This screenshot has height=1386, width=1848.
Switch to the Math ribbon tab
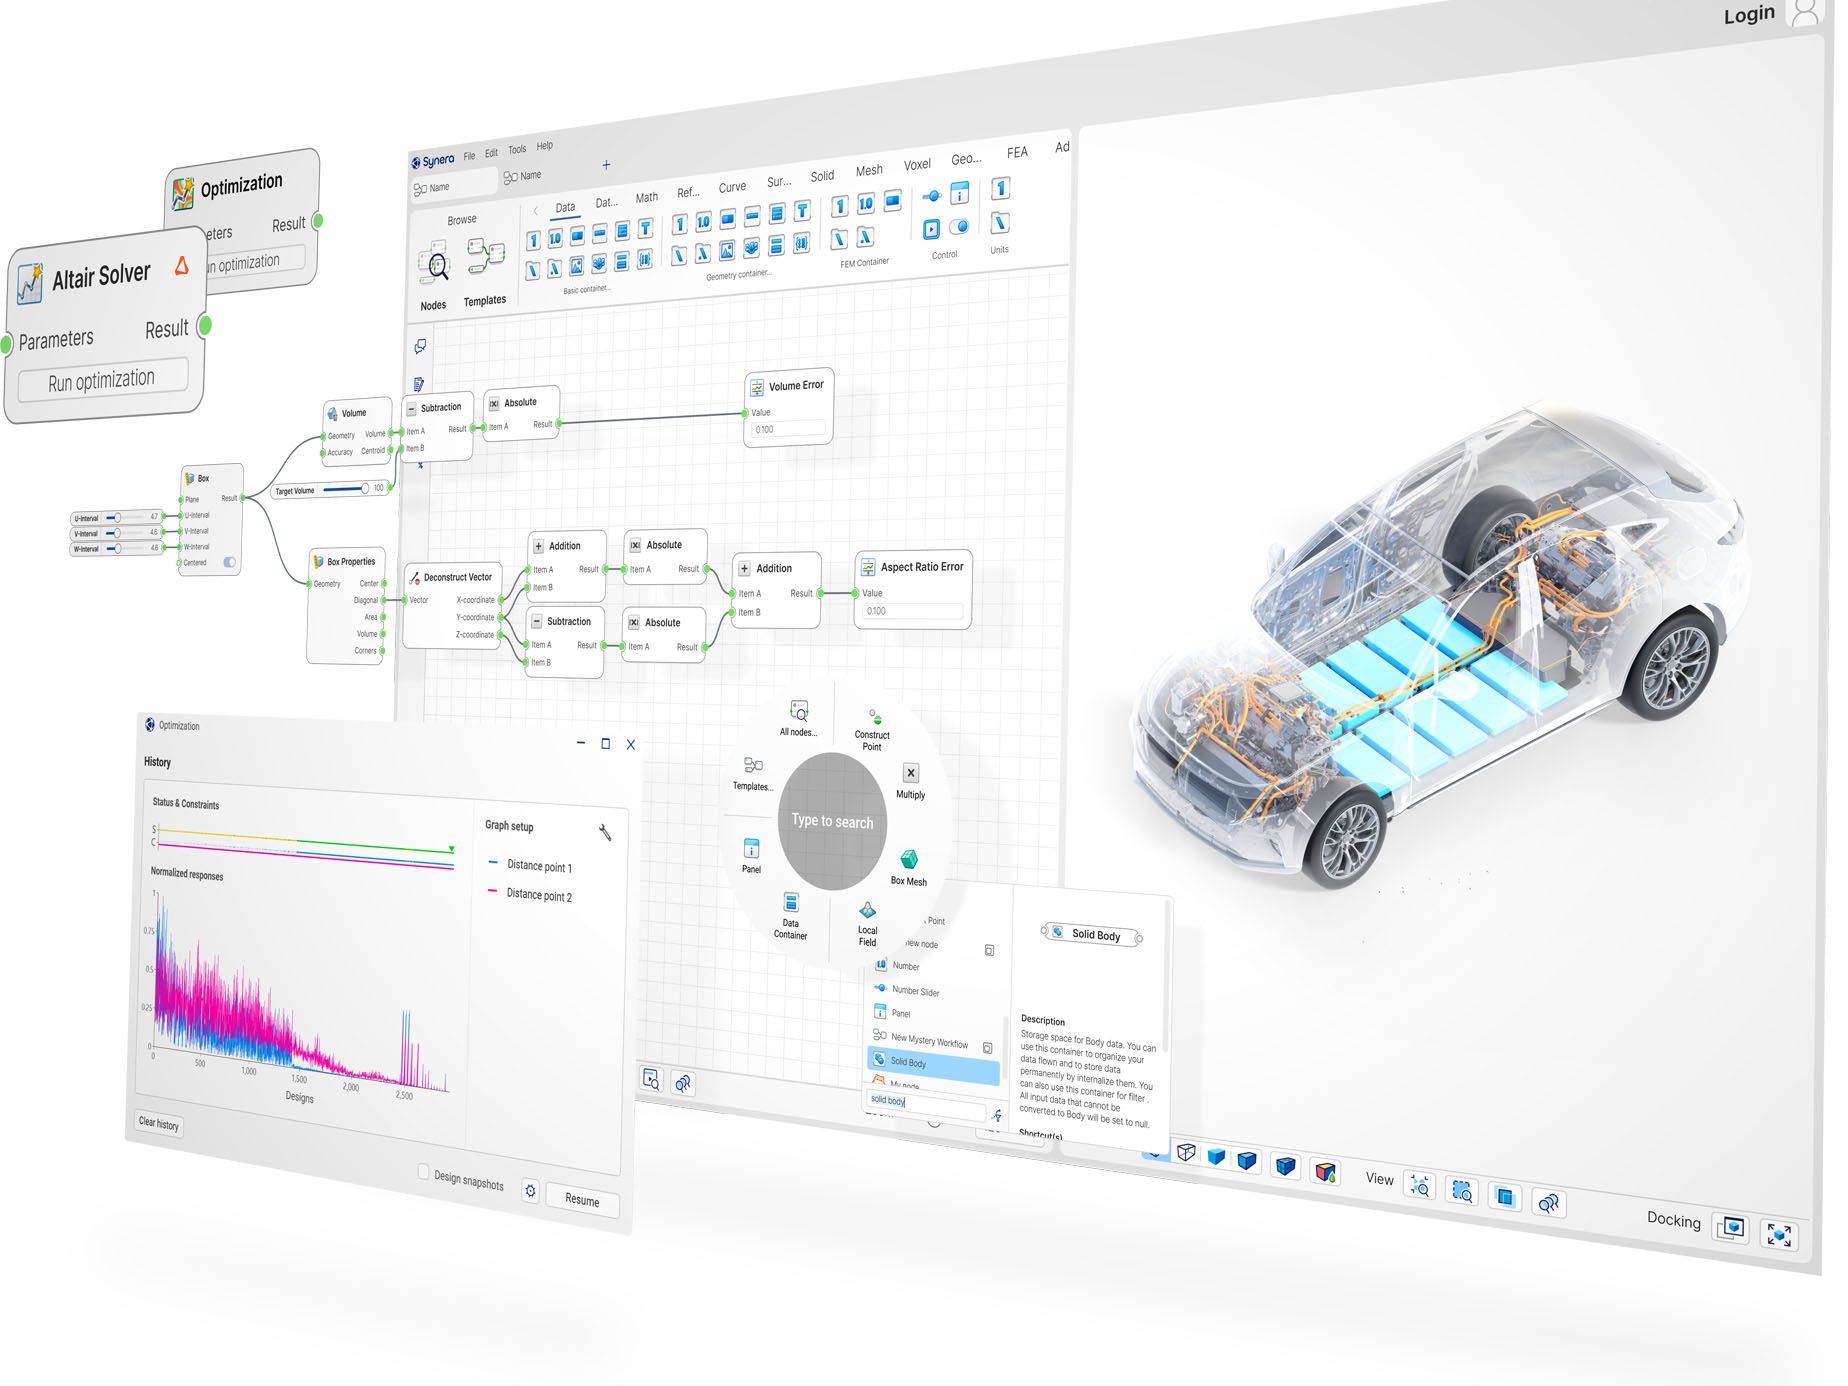(647, 197)
